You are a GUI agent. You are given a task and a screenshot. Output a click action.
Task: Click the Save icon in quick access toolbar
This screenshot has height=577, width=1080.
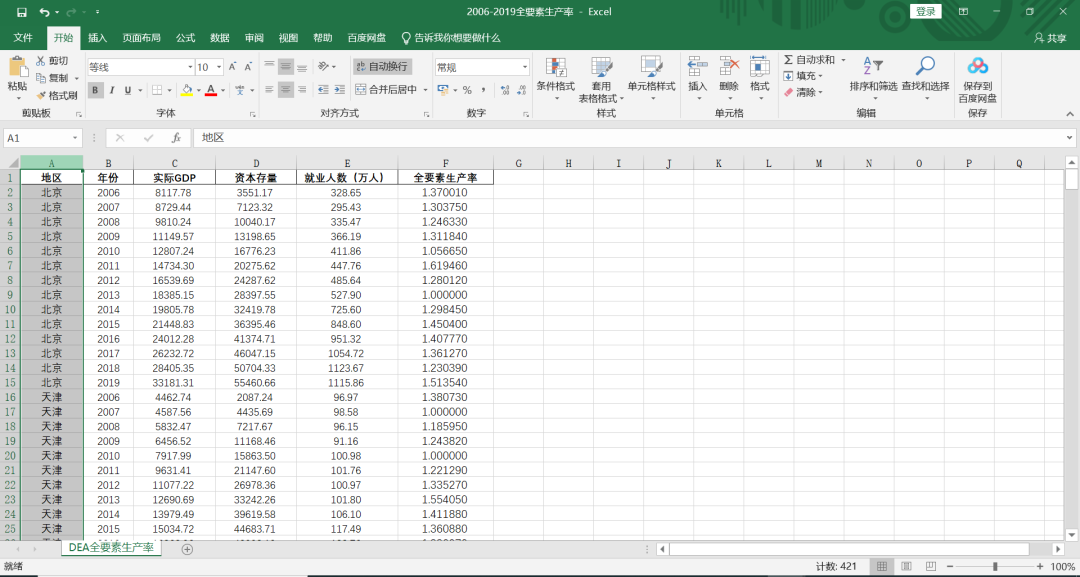(x=21, y=12)
